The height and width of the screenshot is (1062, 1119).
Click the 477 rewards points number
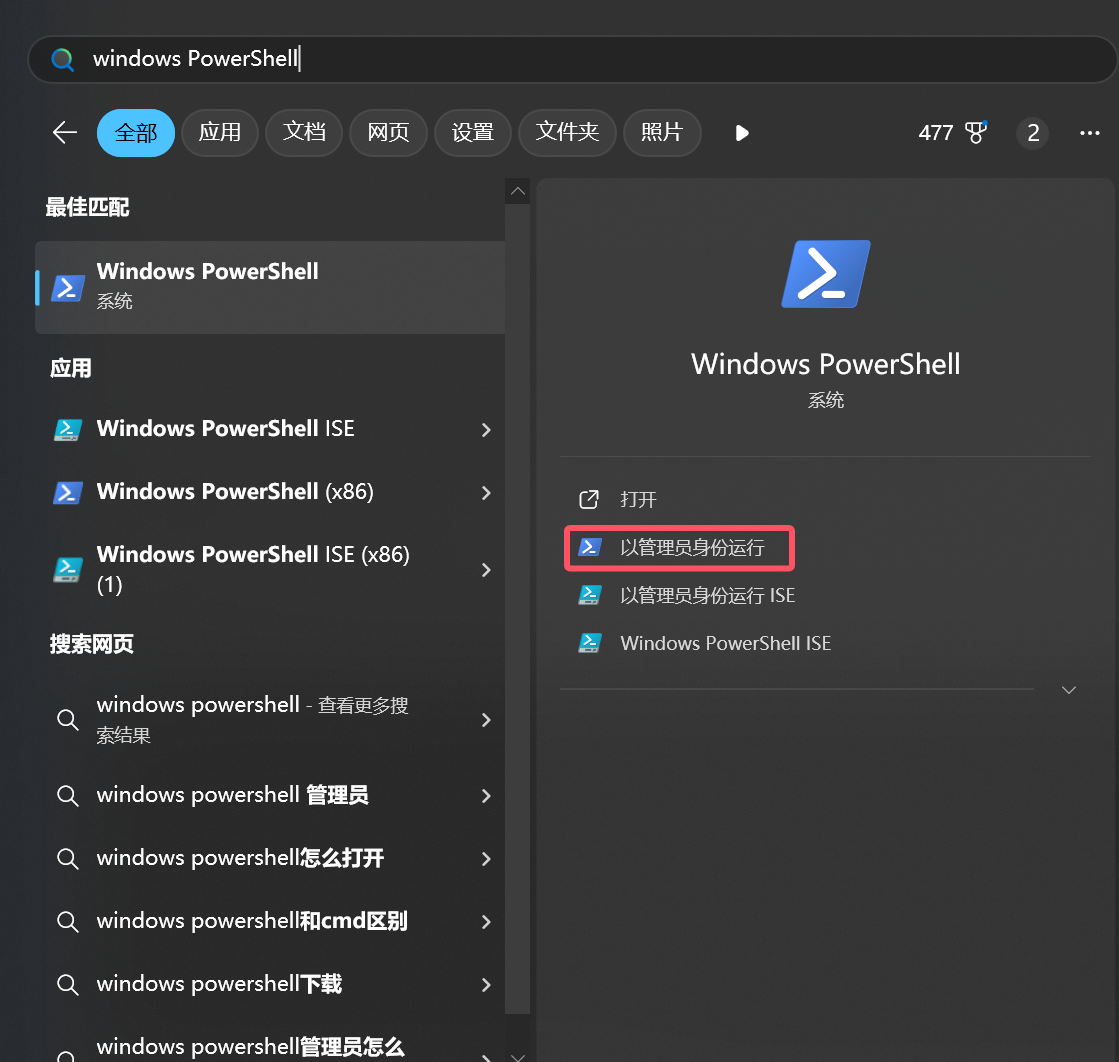point(936,133)
